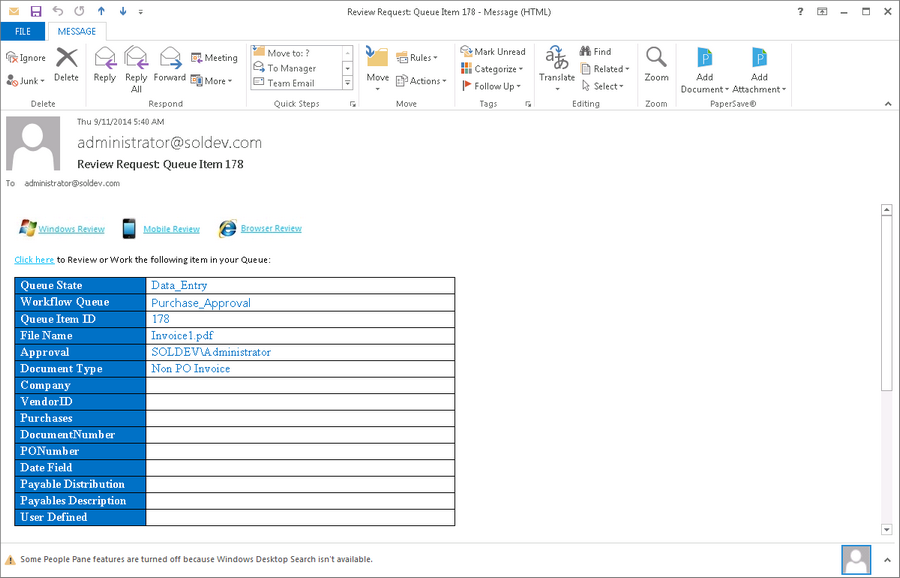Open the Related dropdown
The height and width of the screenshot is (578, 900).
[604, 69]
